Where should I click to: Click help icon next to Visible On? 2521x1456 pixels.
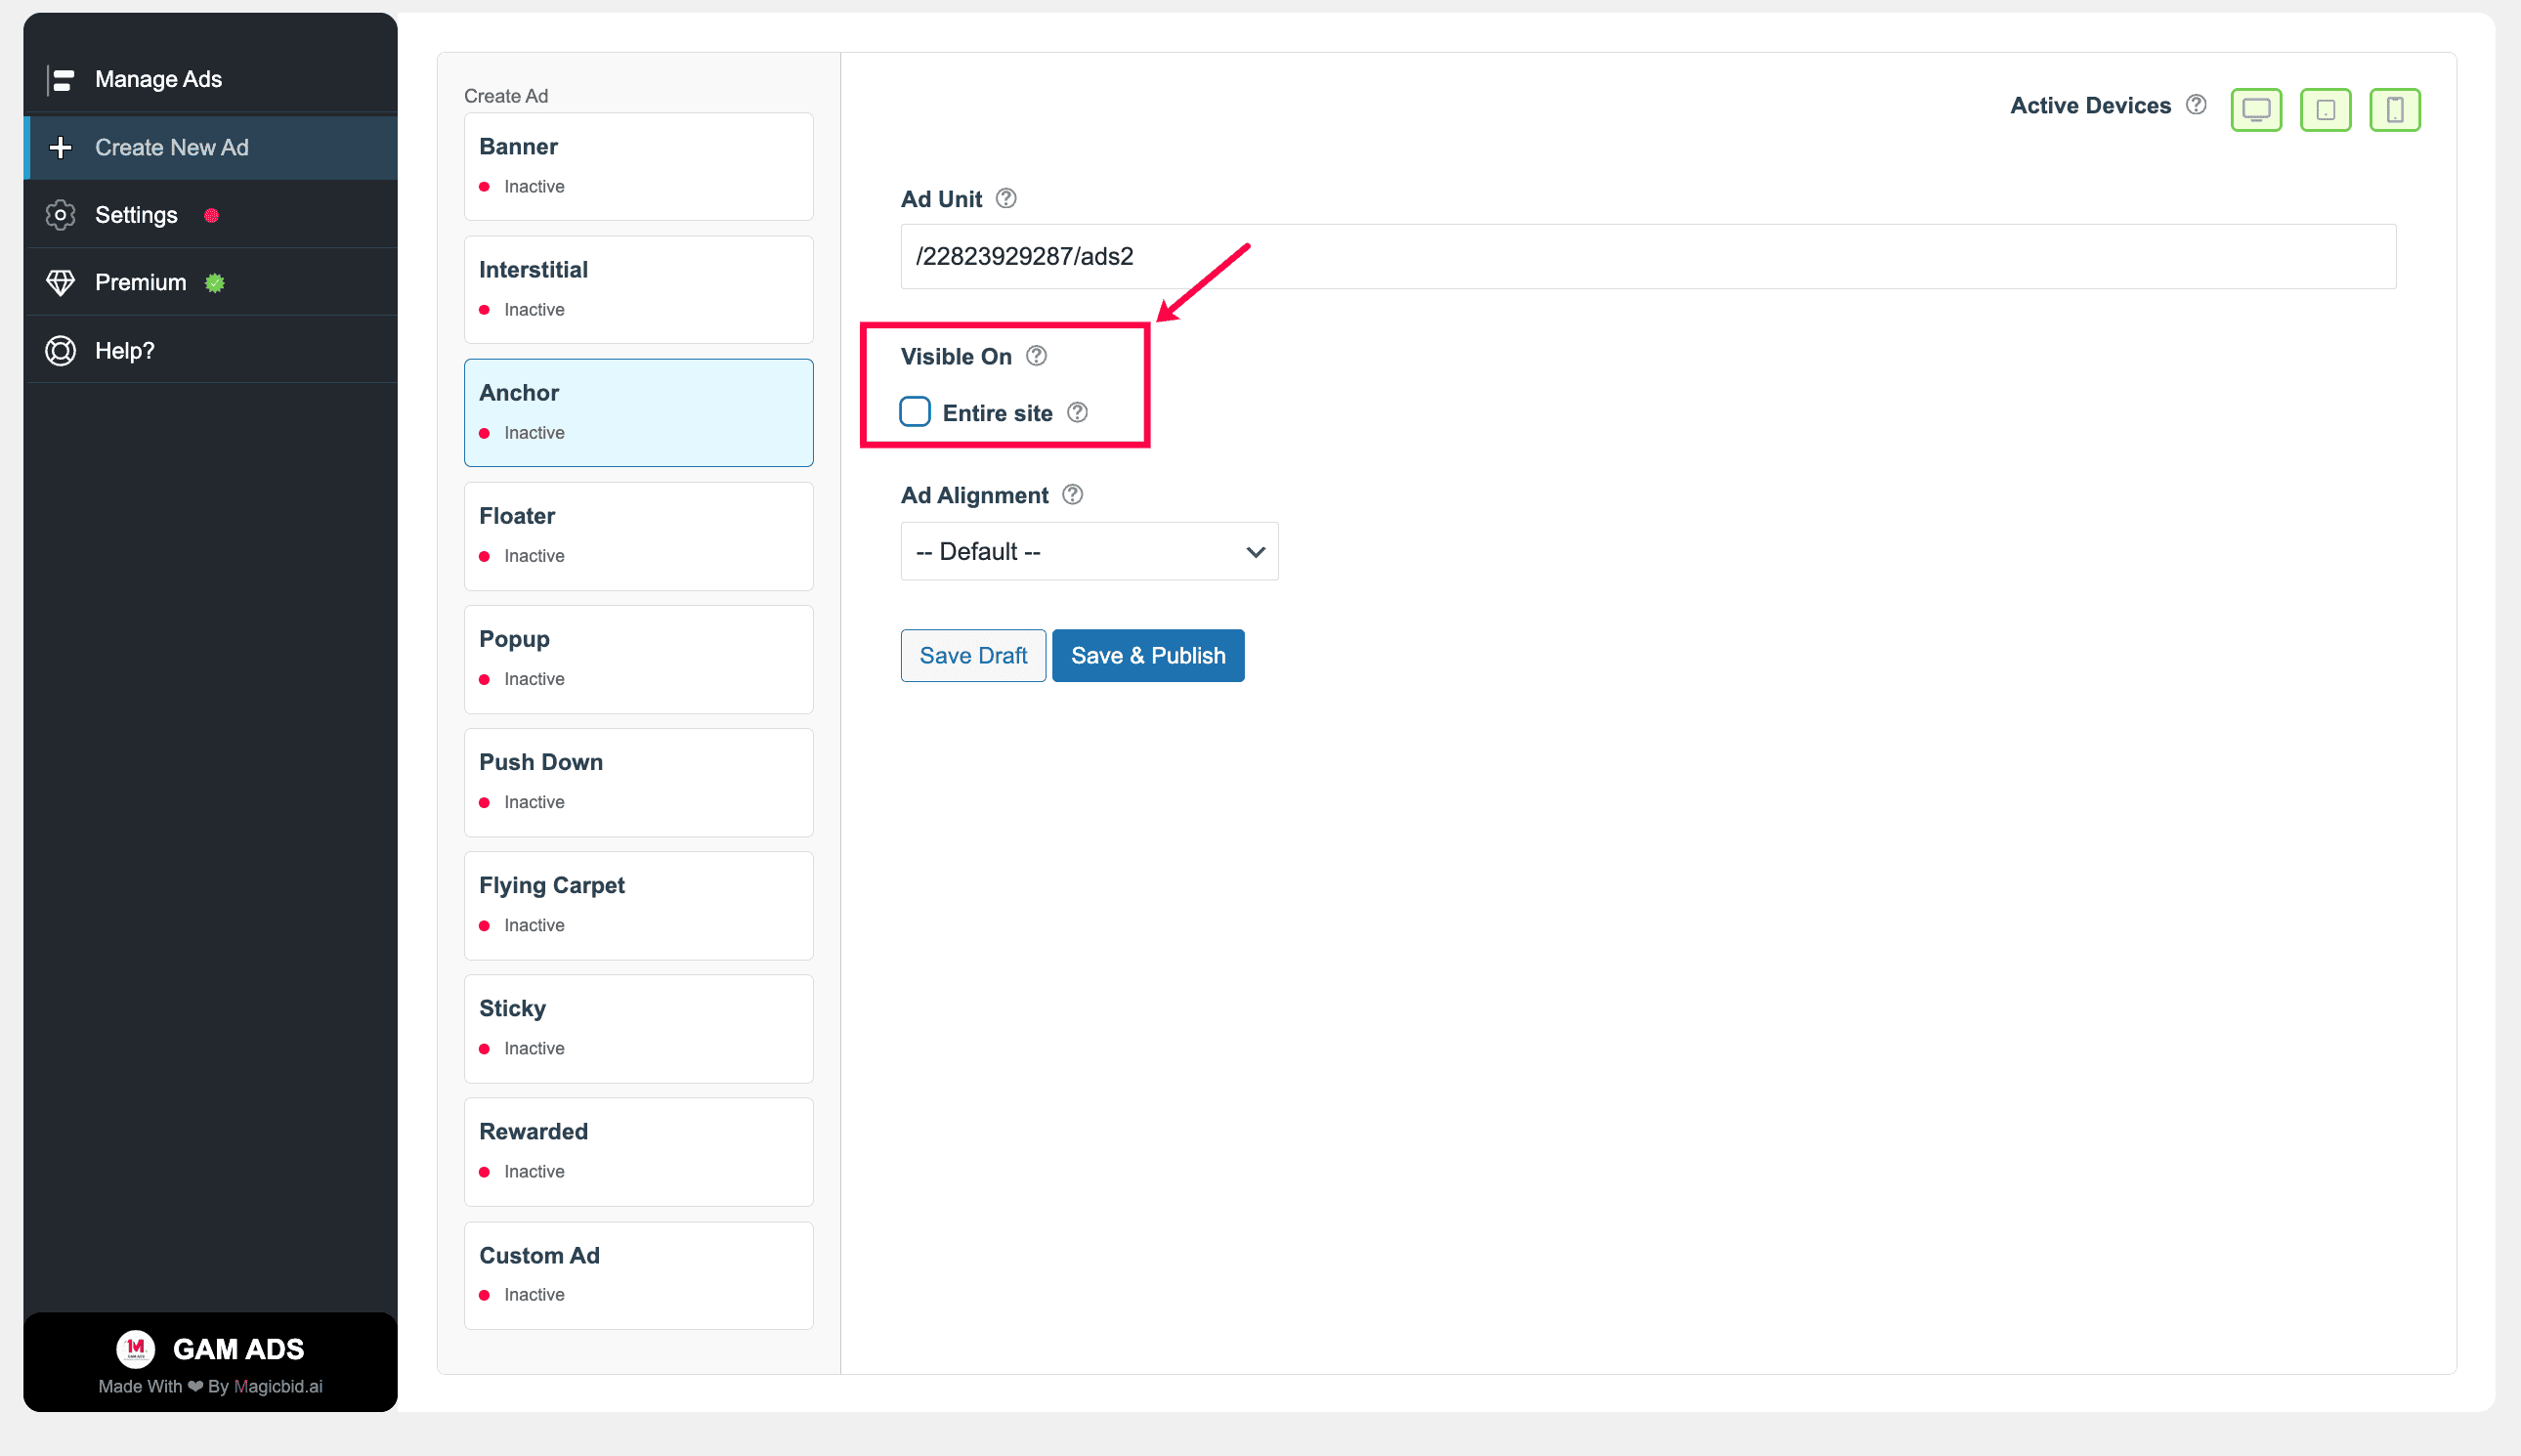(1036, 356)
